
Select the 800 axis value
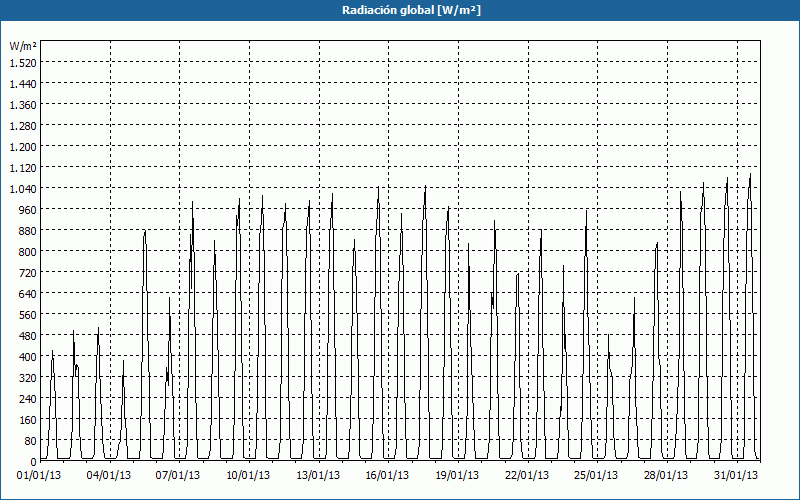coord(28,252)
